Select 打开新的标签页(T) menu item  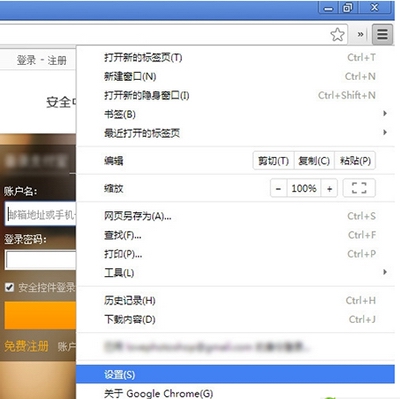[235, 58]
